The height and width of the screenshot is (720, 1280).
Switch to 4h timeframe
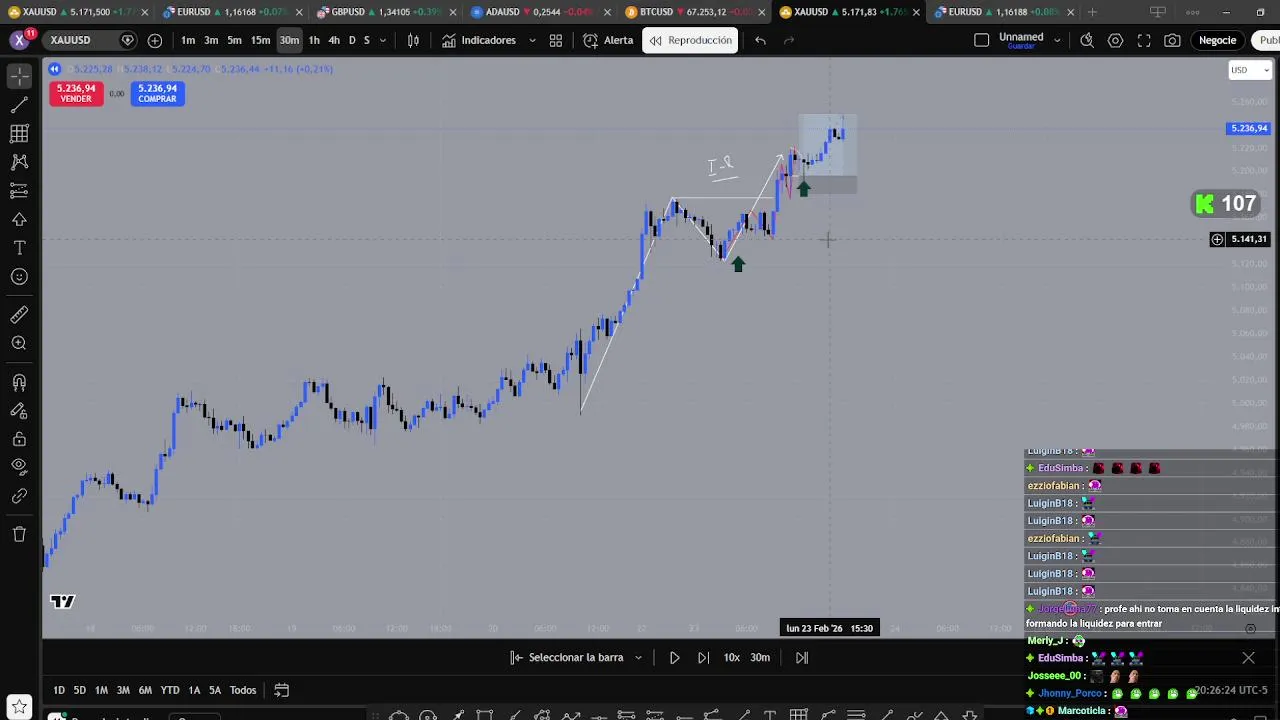click(x=334, y=40)
